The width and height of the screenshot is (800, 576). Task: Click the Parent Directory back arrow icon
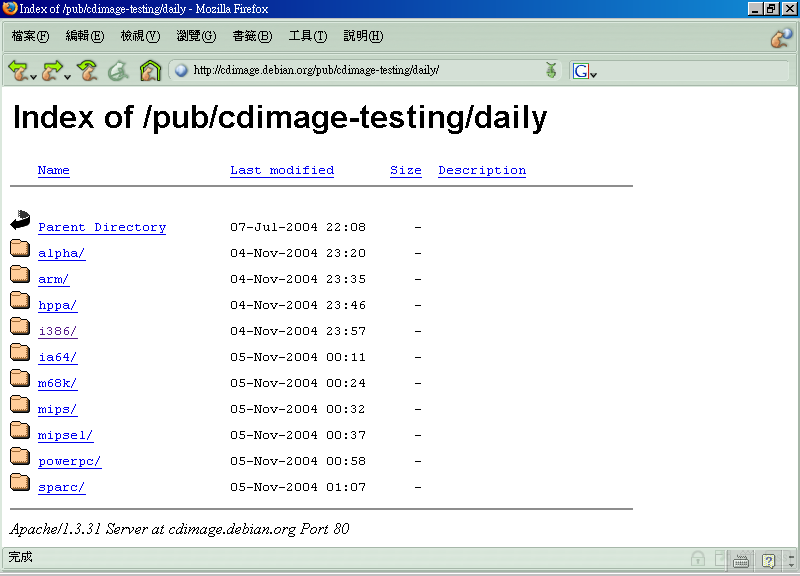[x=20, y=222]
